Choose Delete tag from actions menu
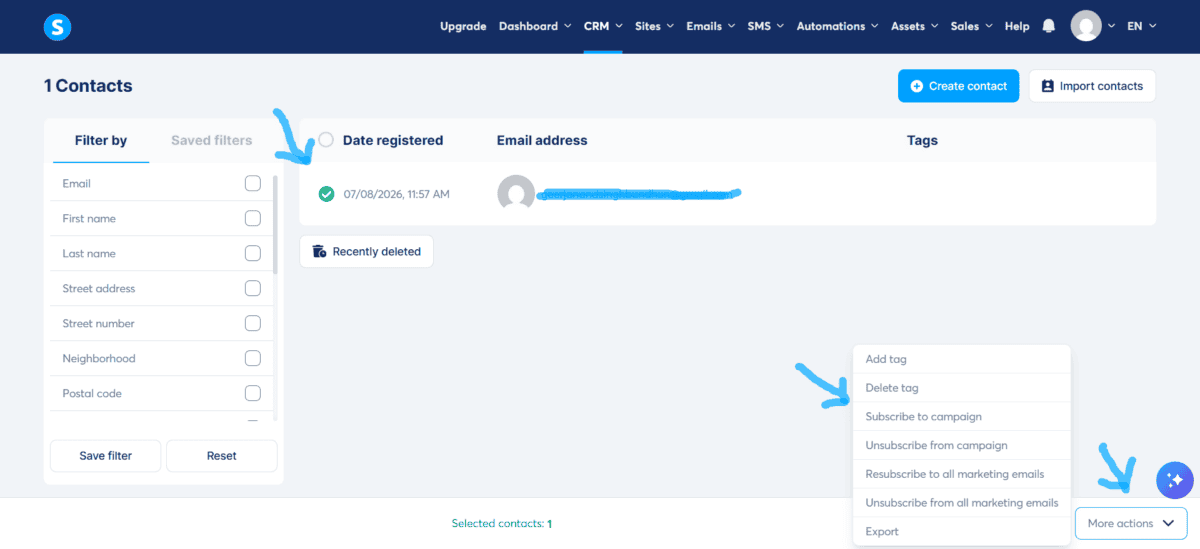The image size is (1200, 549). pyautogui.click(x=962, y=388)
